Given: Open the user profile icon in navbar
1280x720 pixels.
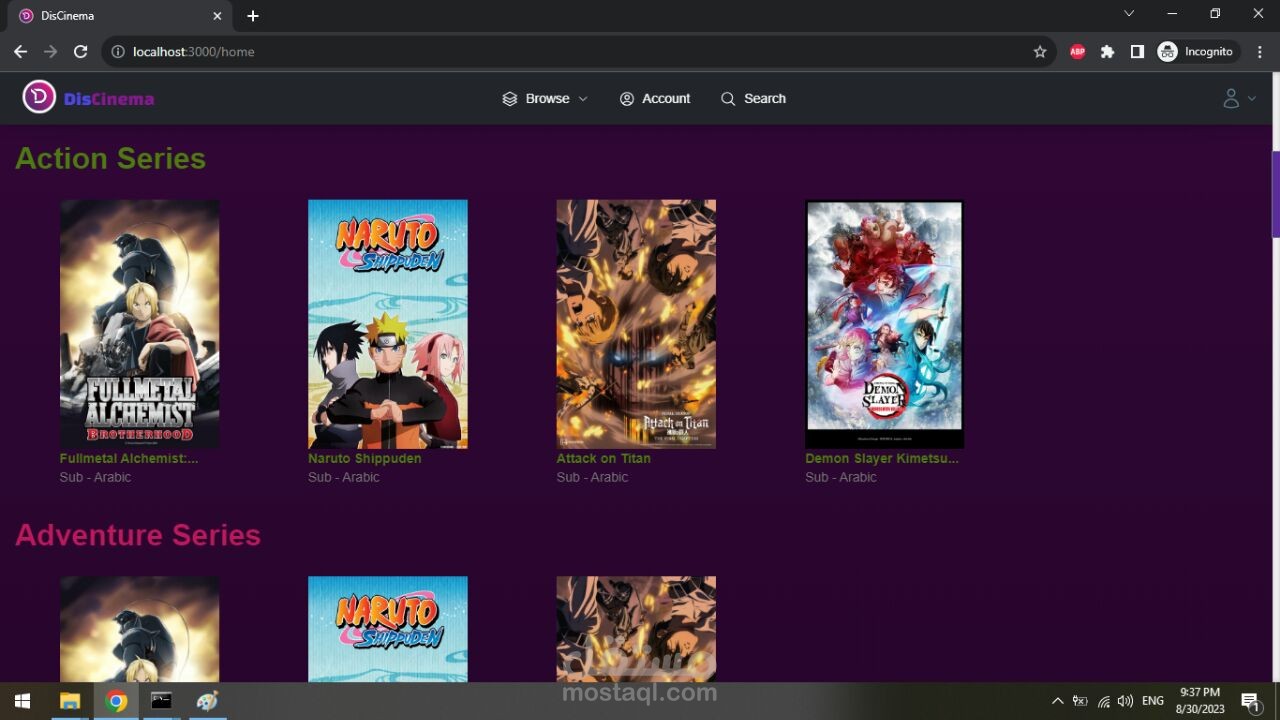Looking at the screenshot, I should (1231, 98).
